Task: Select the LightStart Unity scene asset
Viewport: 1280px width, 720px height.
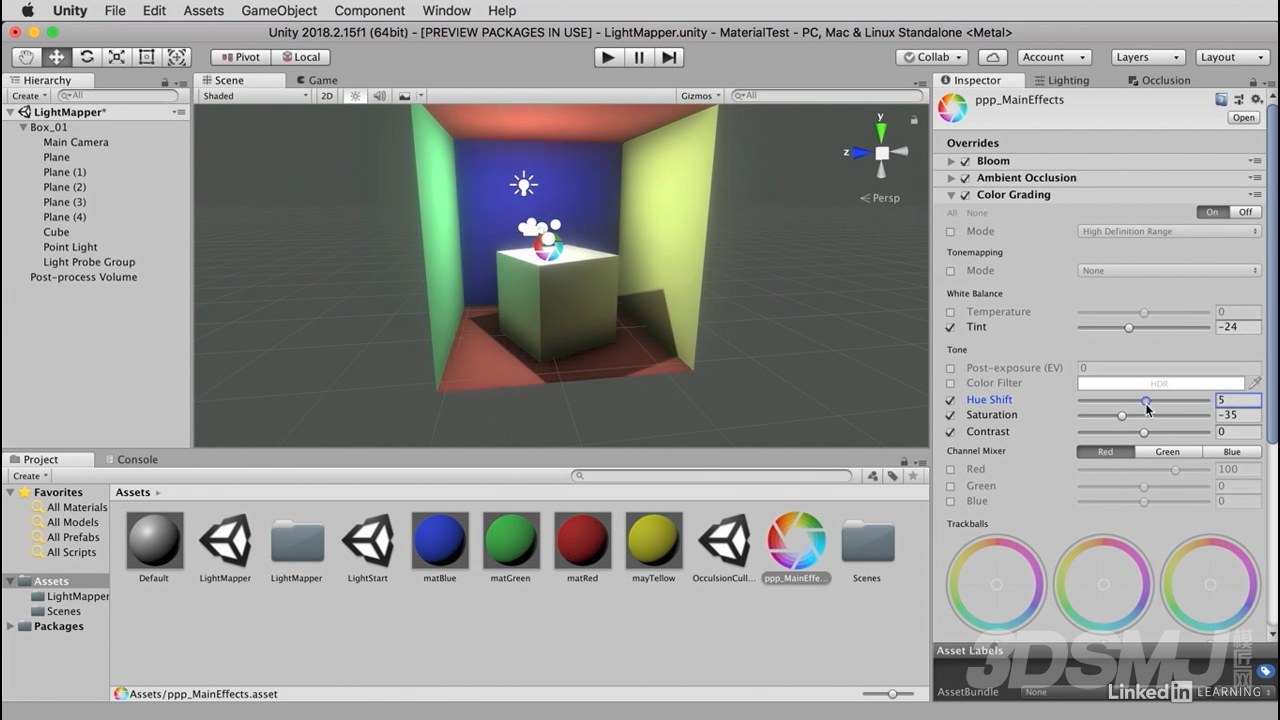Action: pyautogui.click(x=368, y=541)
